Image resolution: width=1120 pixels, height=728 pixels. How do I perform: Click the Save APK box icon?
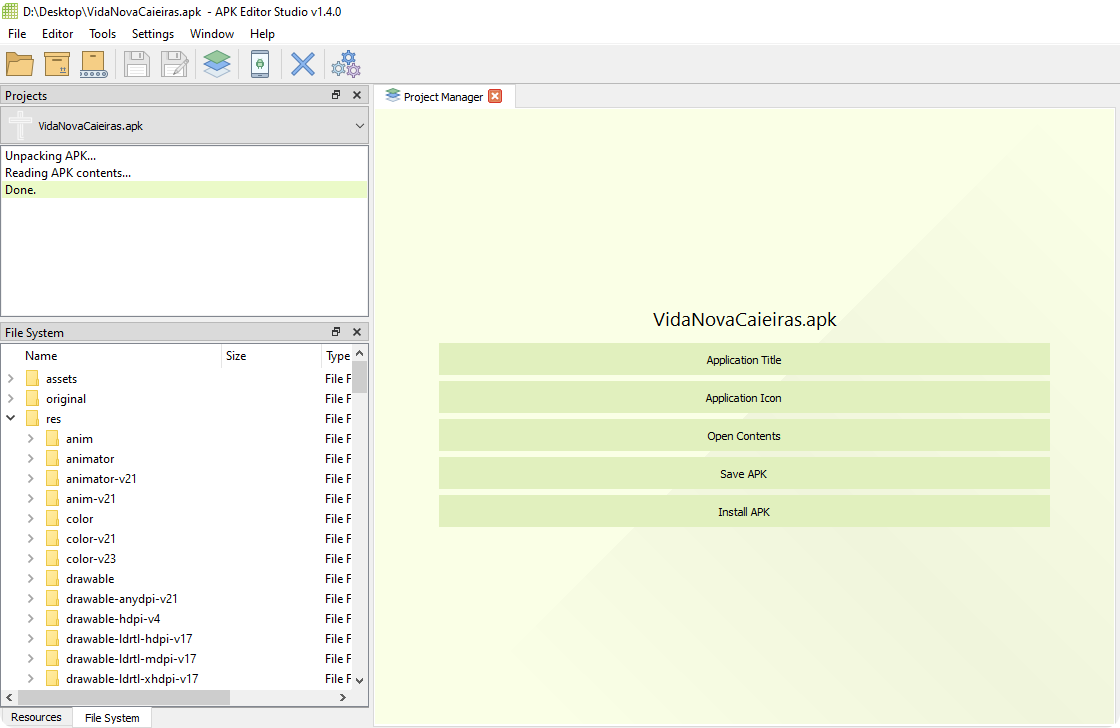click(57, 64)
